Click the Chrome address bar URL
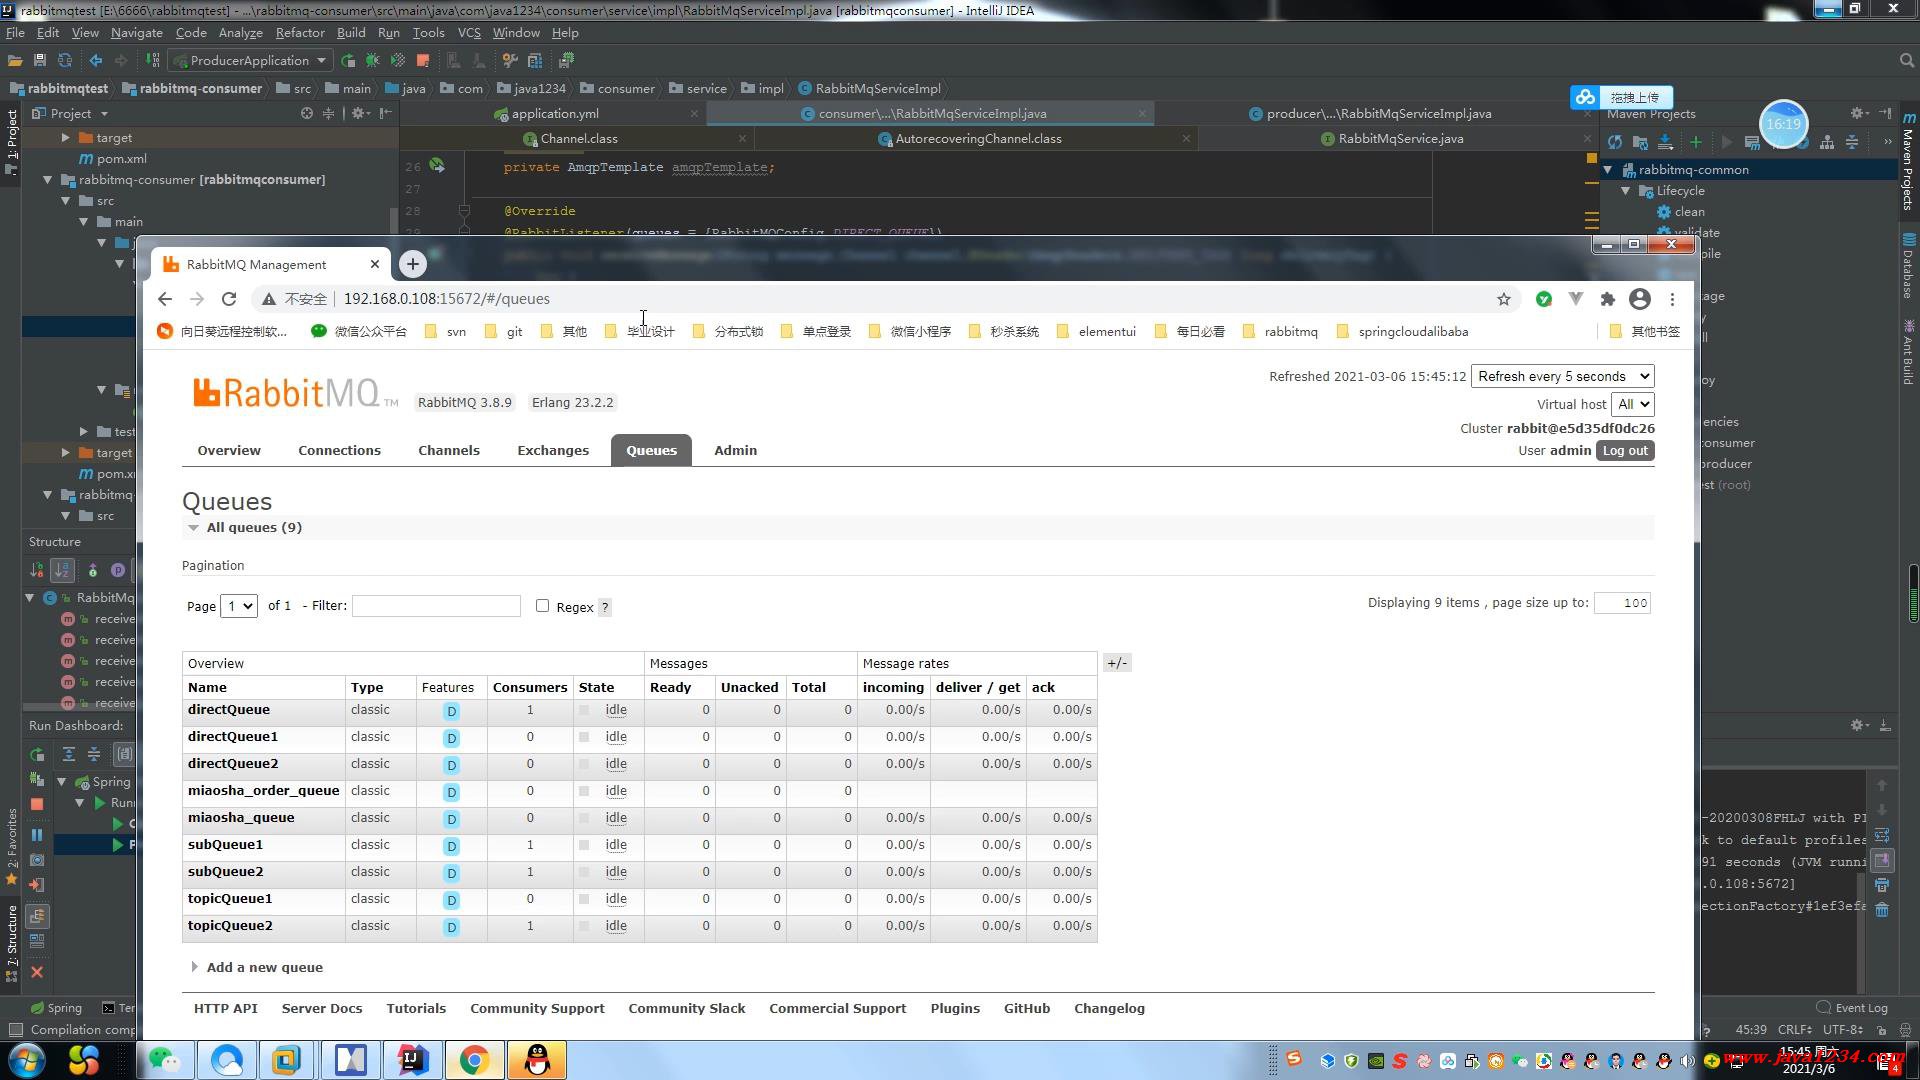 pyautogui.click(x=446, y=298)
